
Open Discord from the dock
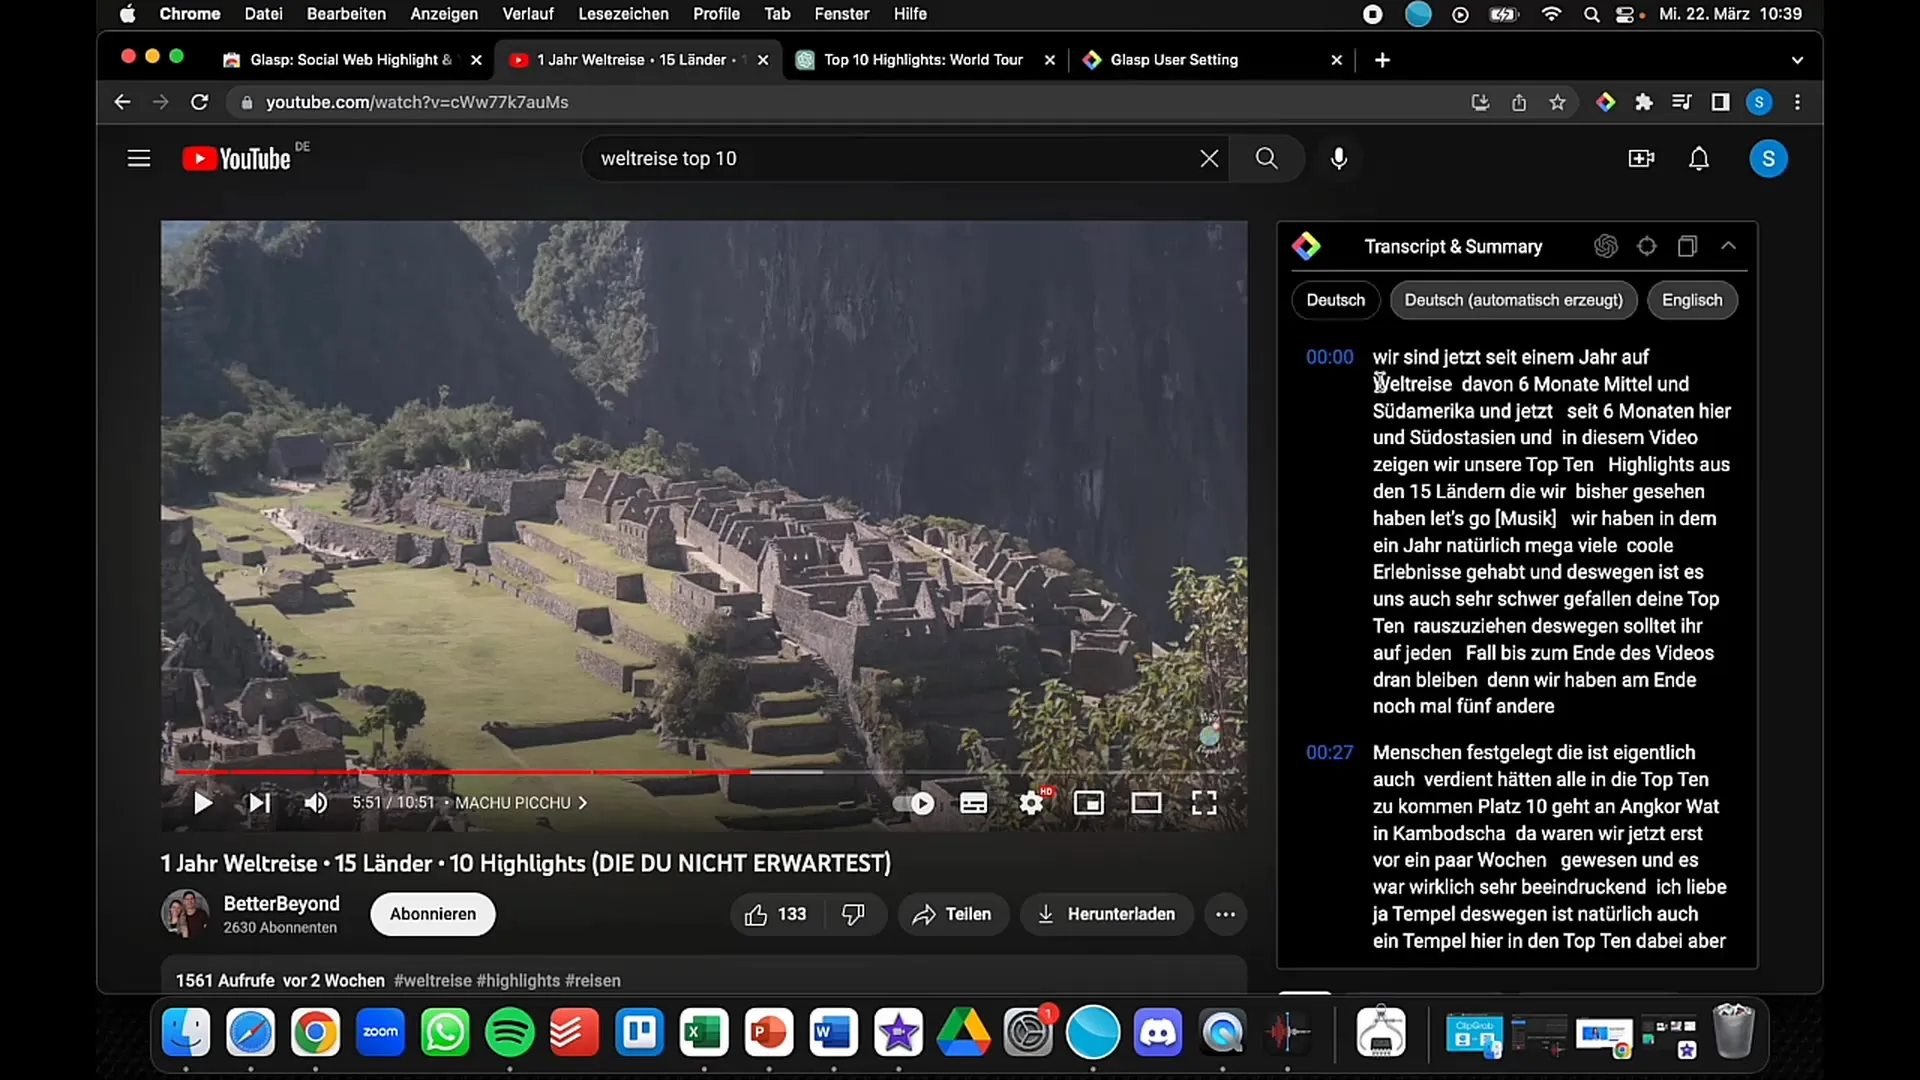1158,1032
